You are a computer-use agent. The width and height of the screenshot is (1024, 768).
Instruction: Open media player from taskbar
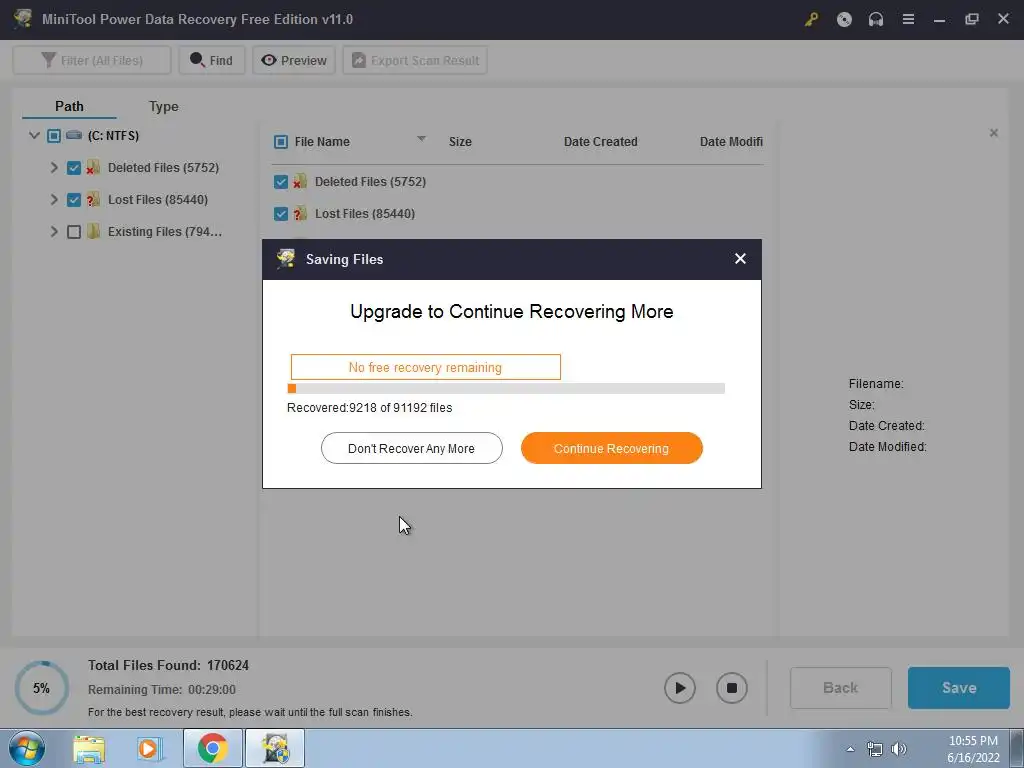150,749
